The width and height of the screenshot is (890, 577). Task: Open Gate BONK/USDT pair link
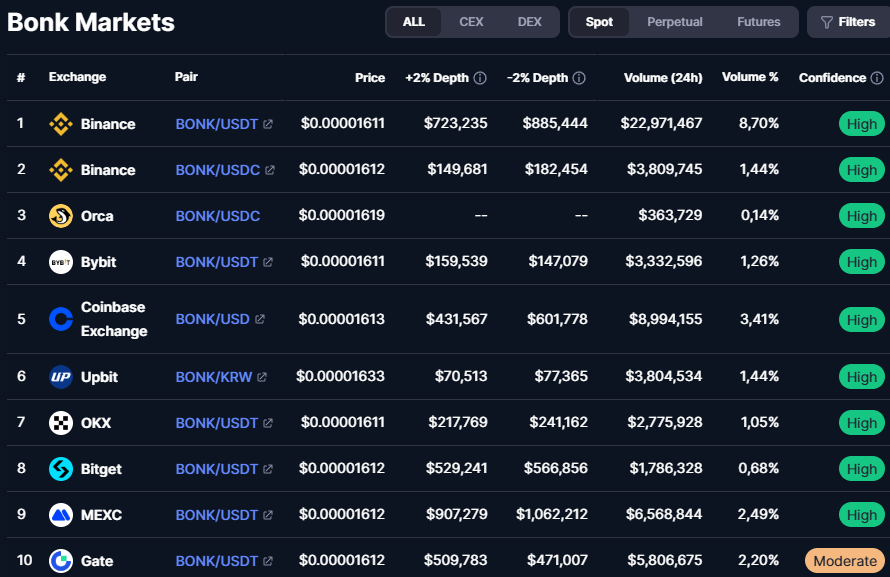click(x=217, y=561)
